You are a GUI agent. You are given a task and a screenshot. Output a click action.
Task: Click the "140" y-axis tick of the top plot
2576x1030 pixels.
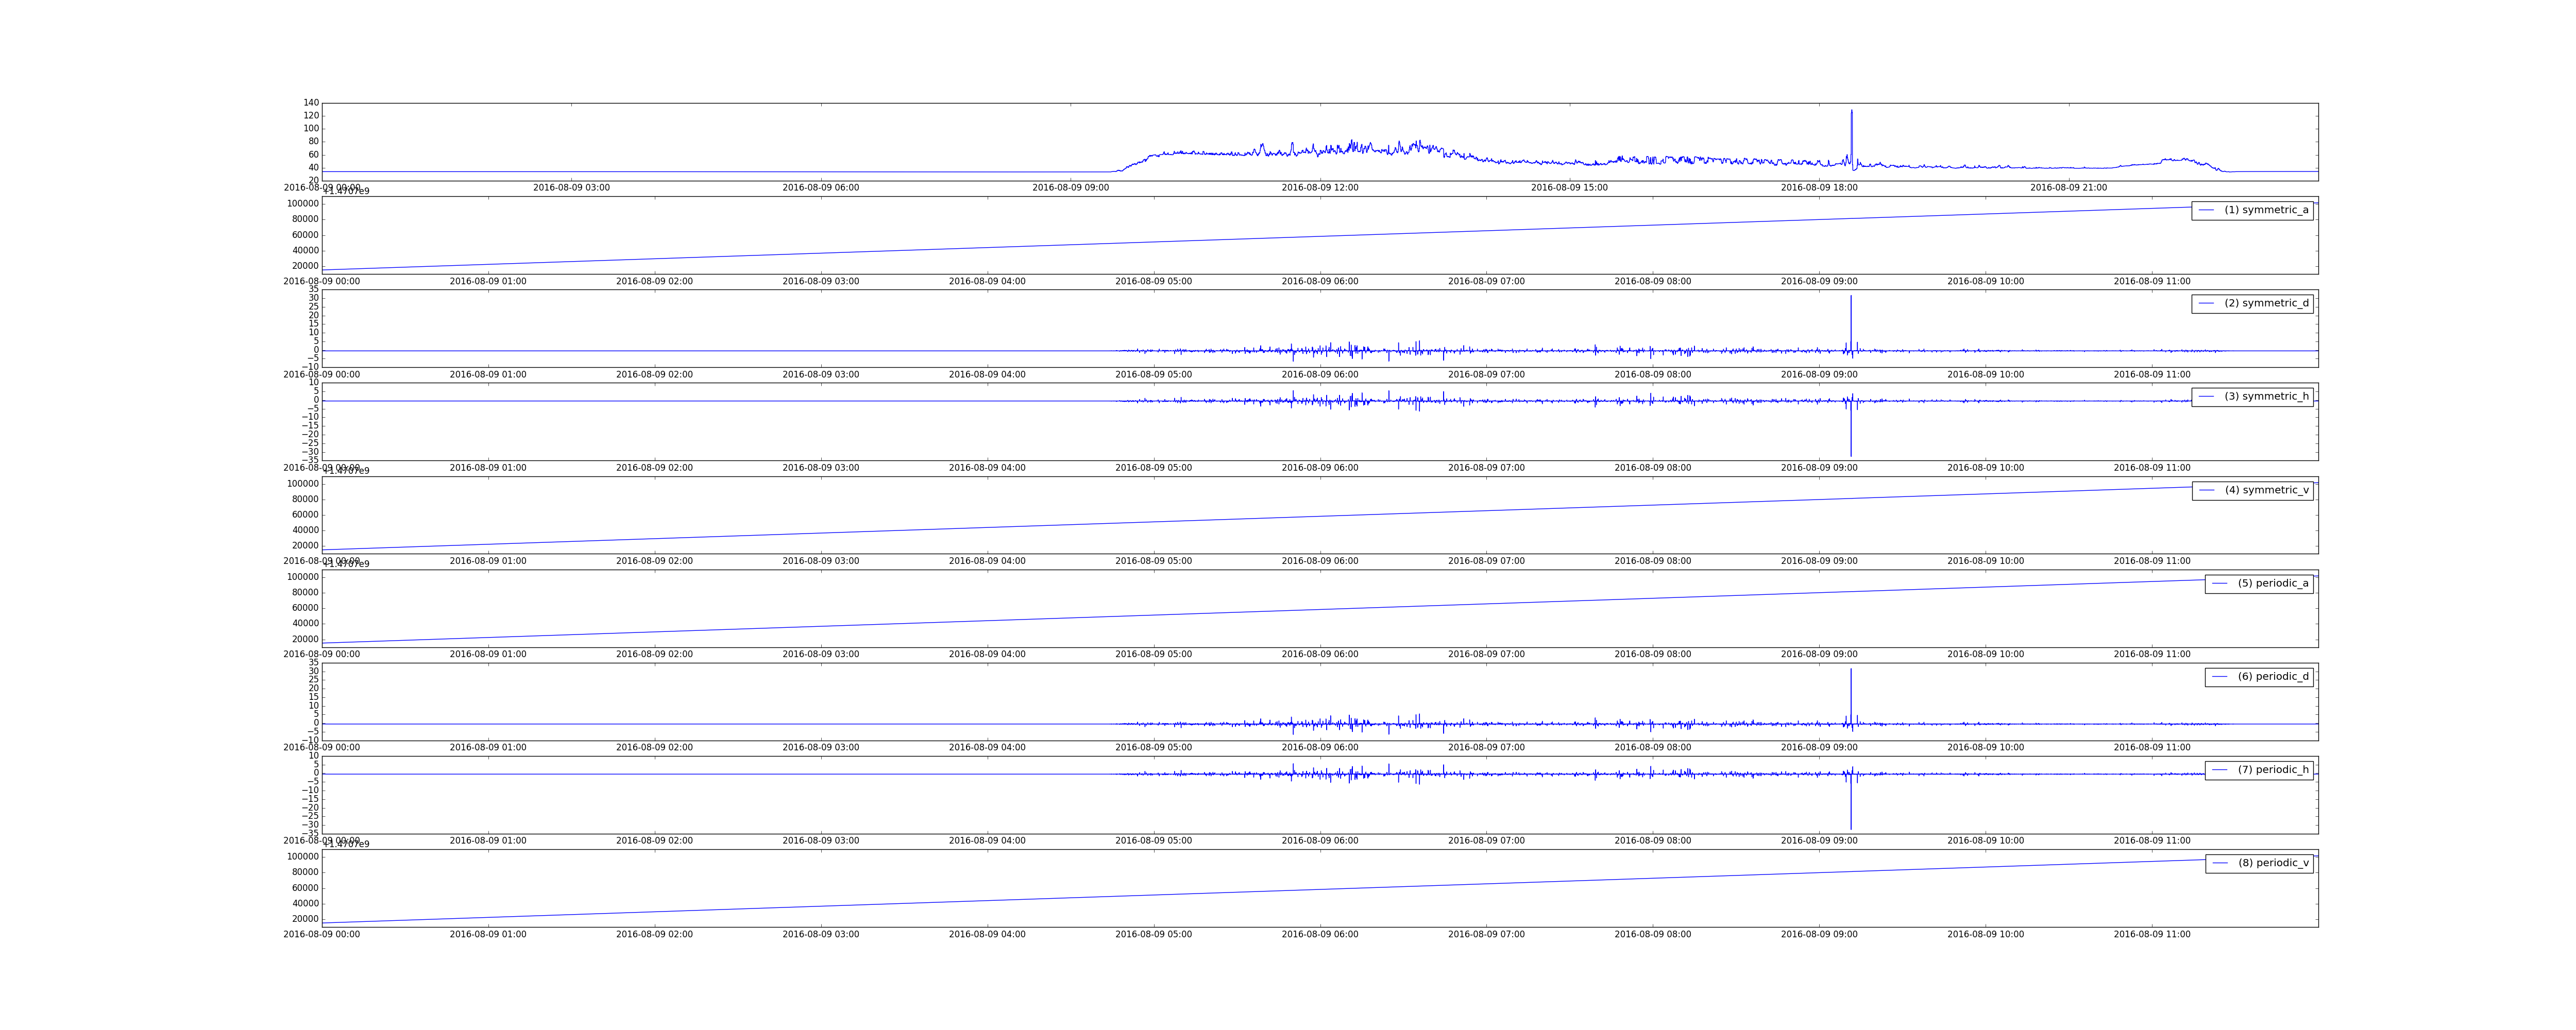pos(311,103)
